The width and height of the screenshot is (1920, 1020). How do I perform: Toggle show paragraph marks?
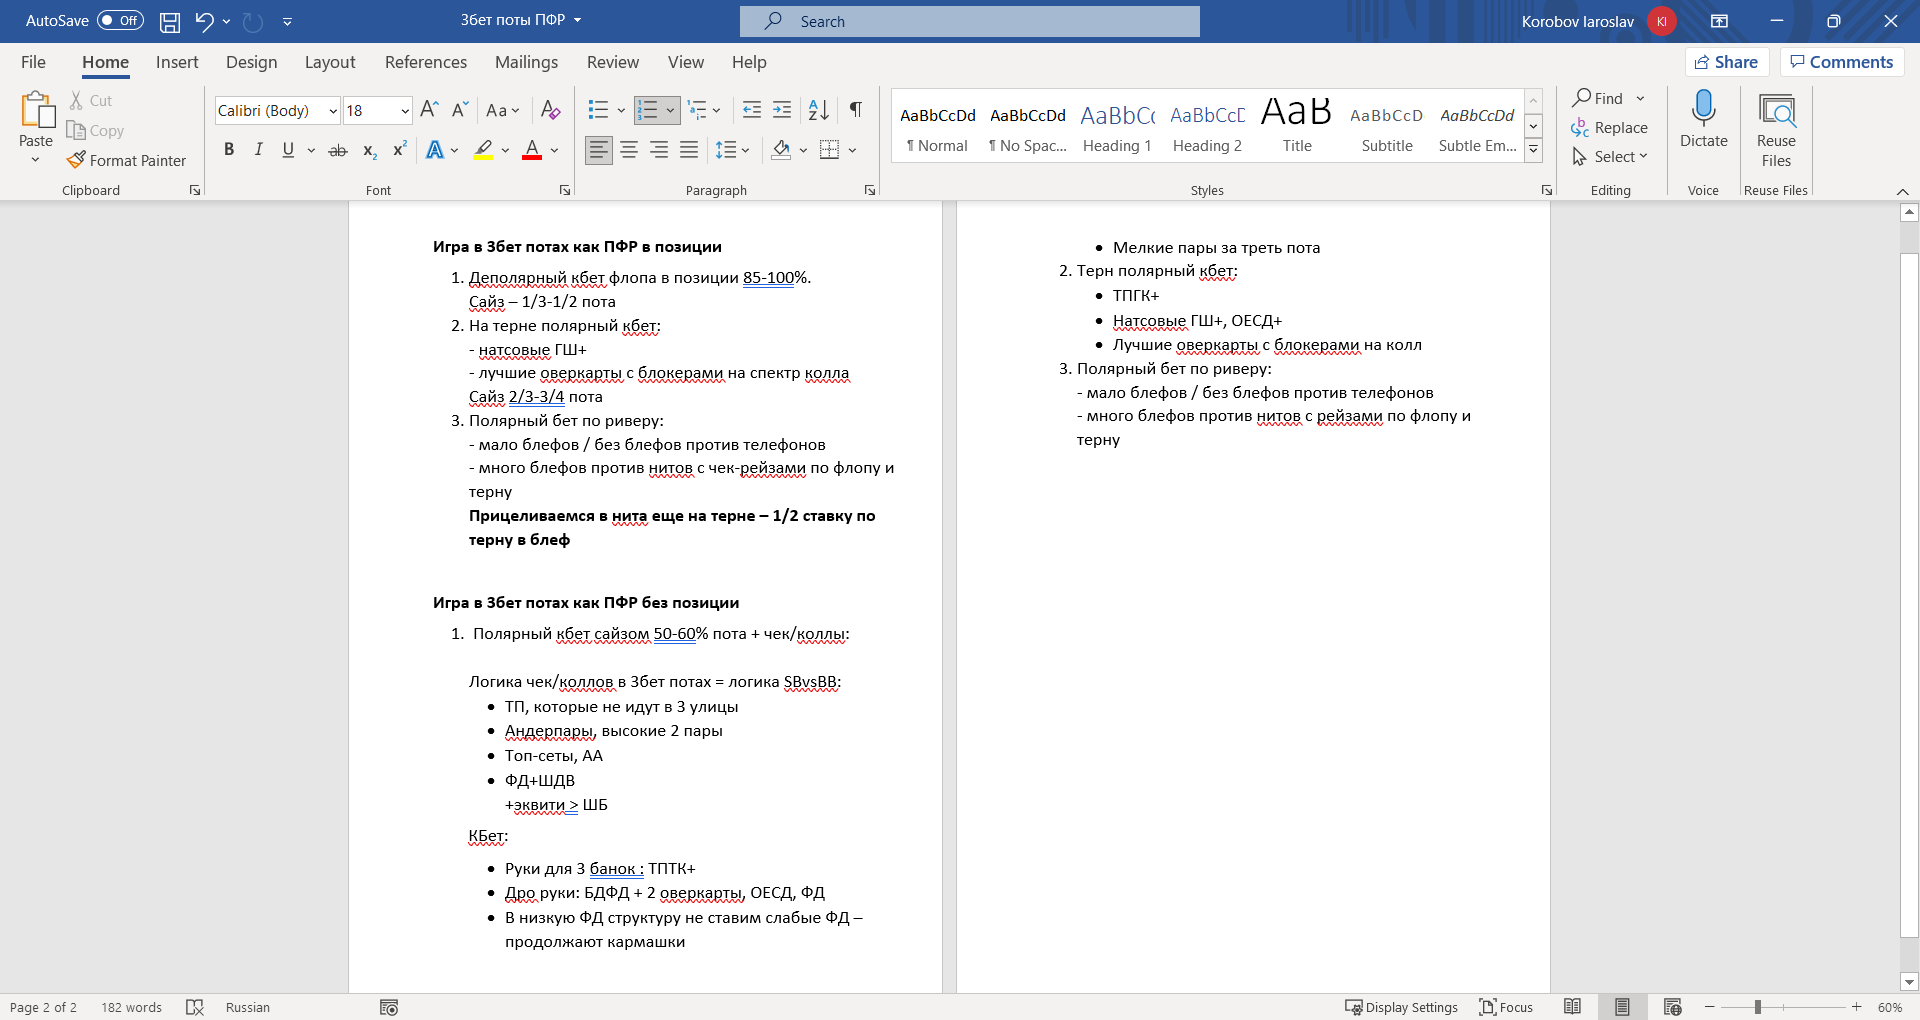click(856, 110)
